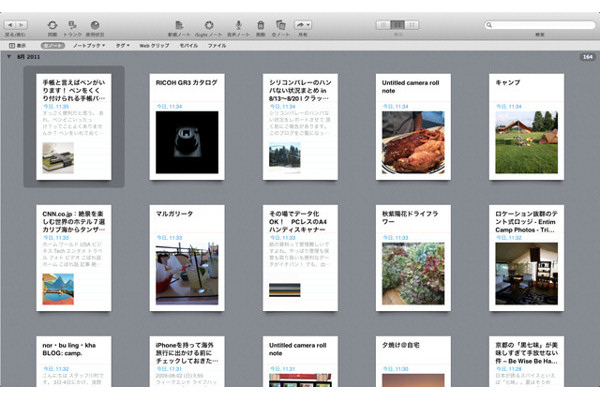The height and width of the screenshot is (400, 600).
Task: Open the タグ dropdown filter
Action: click(123, 45)
